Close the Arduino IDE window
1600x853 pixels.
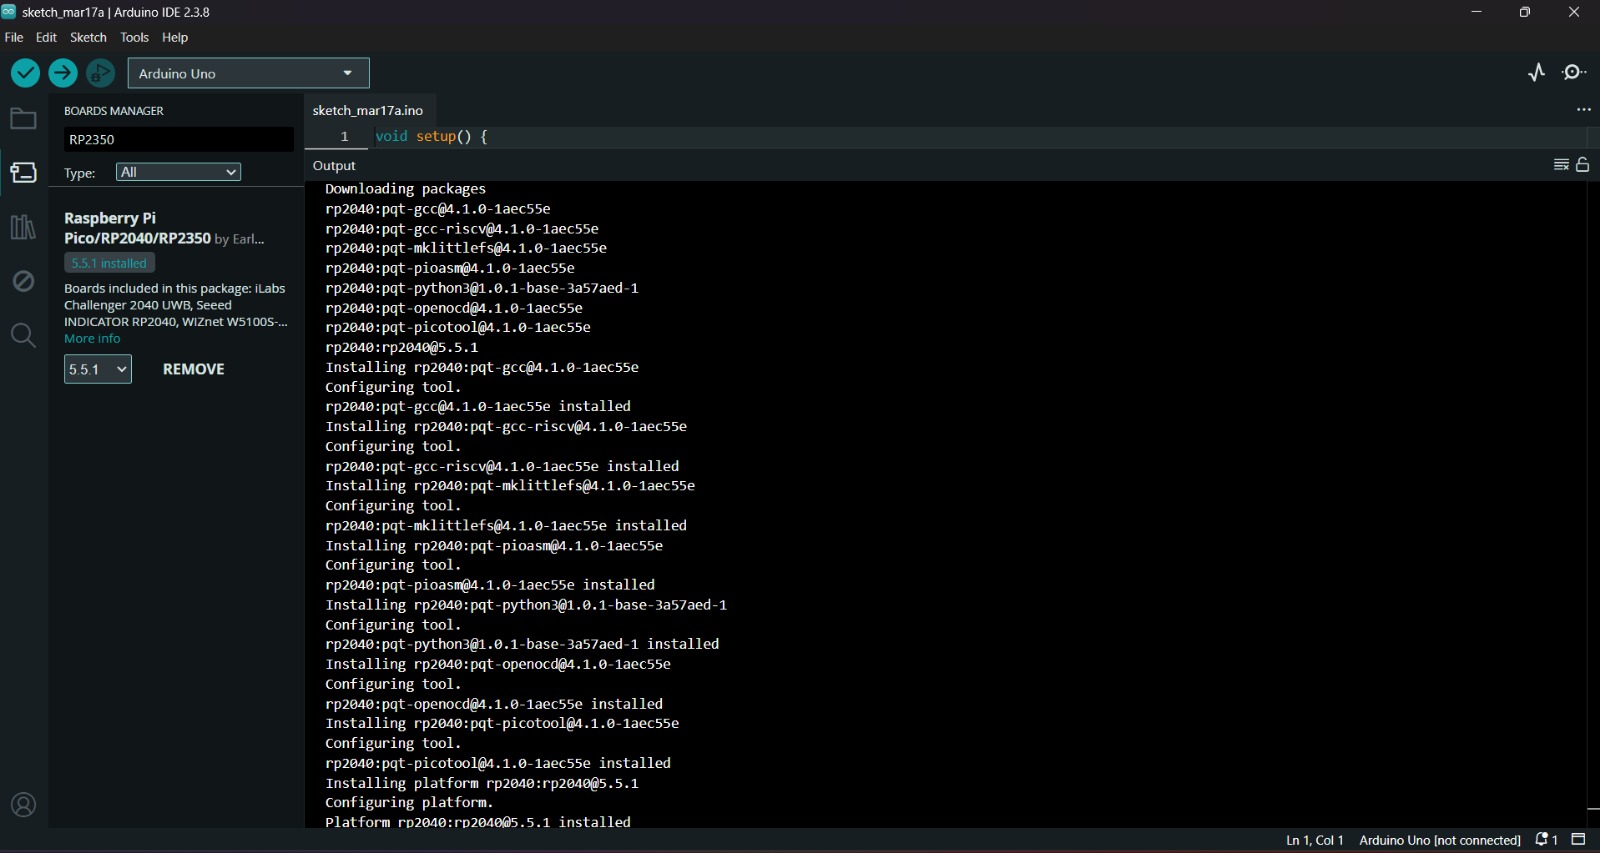[x=1574, y=12]
